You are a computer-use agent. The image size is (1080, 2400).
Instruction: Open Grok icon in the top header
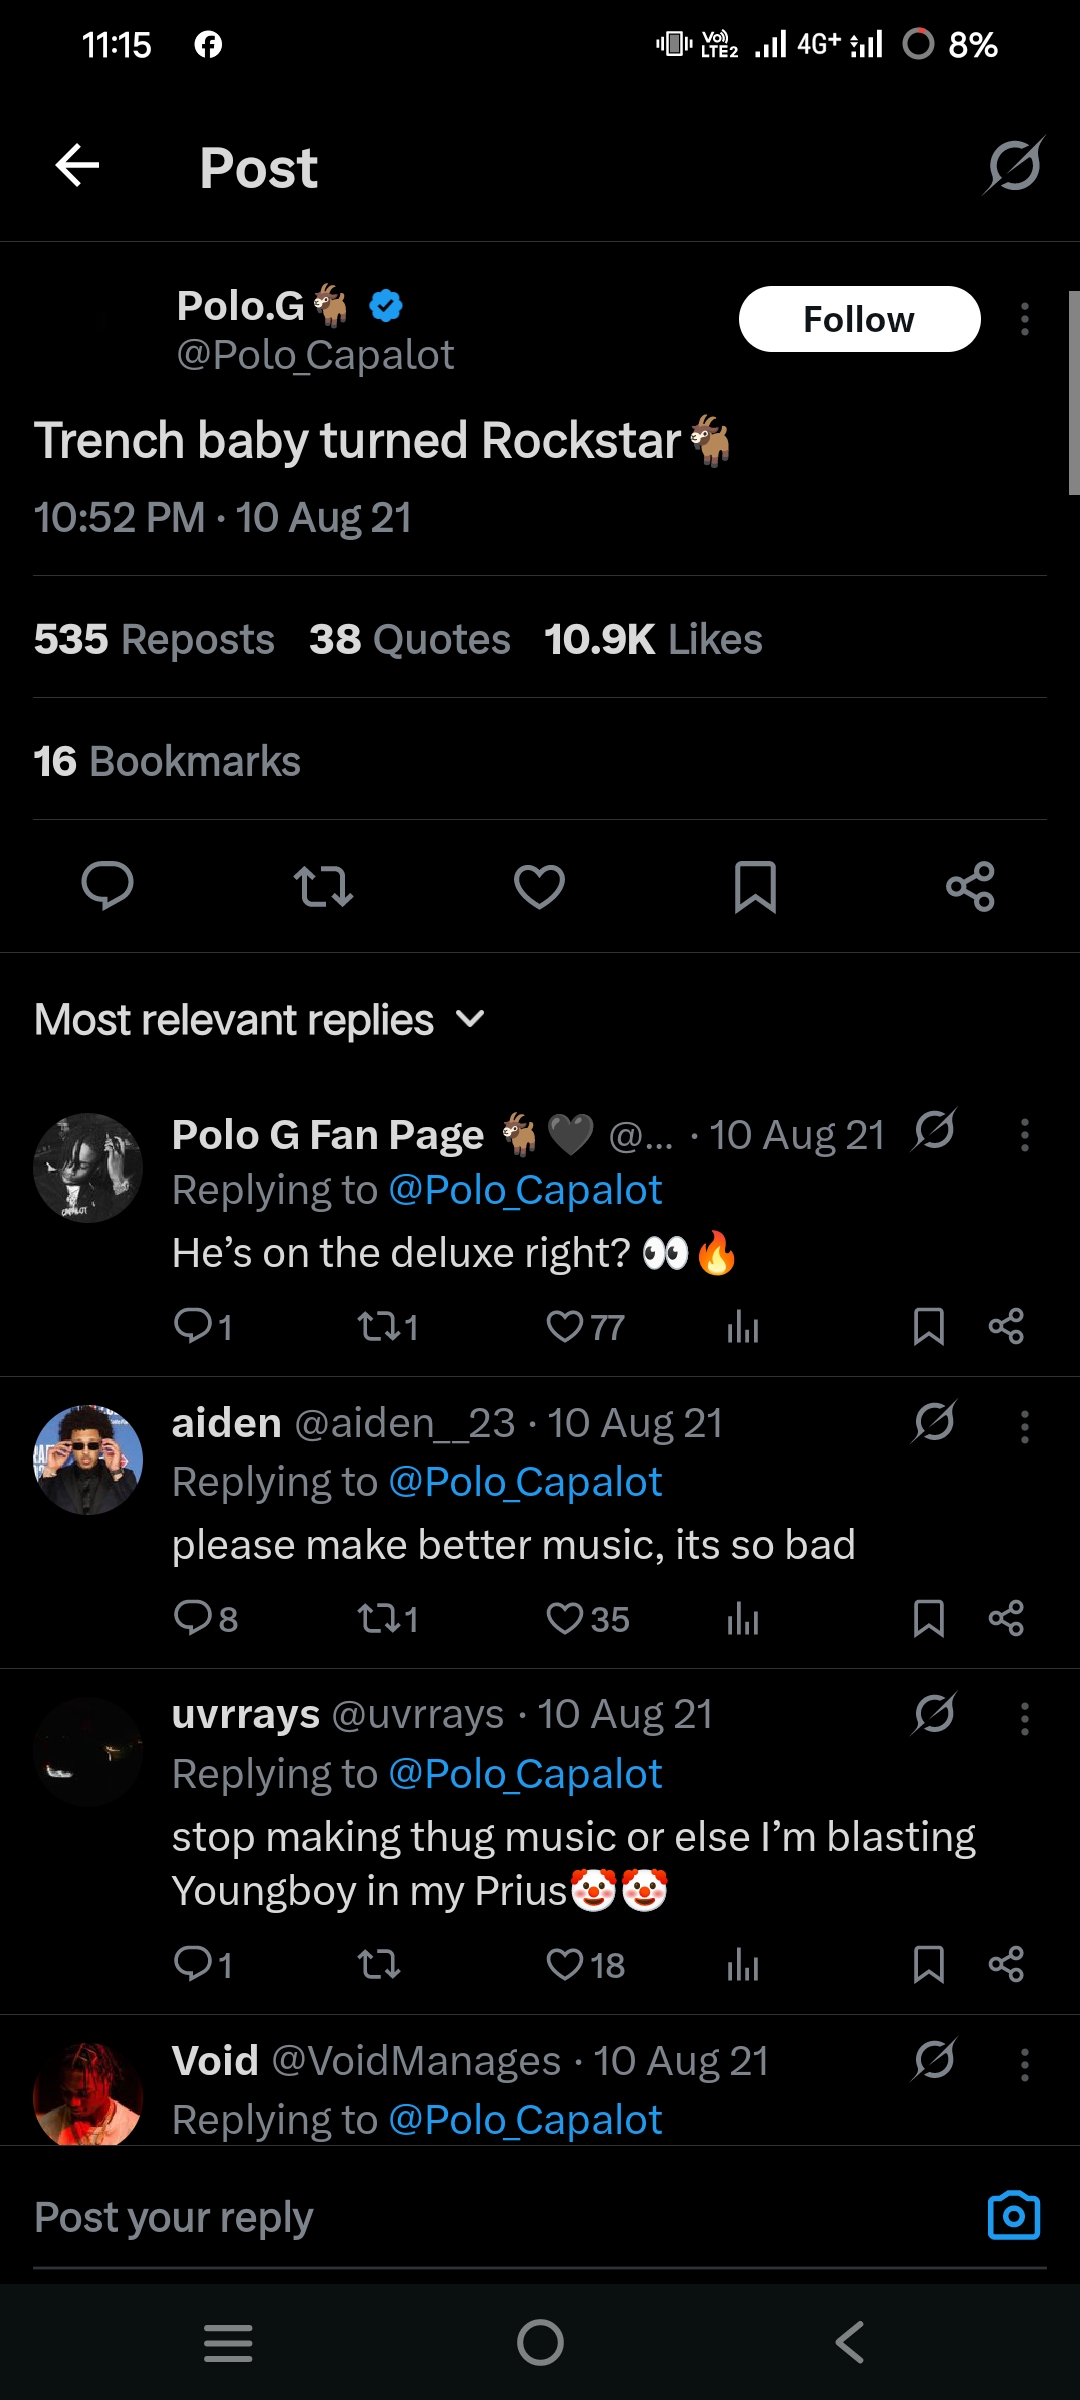pyautogui.click(x=1014, y=165)
